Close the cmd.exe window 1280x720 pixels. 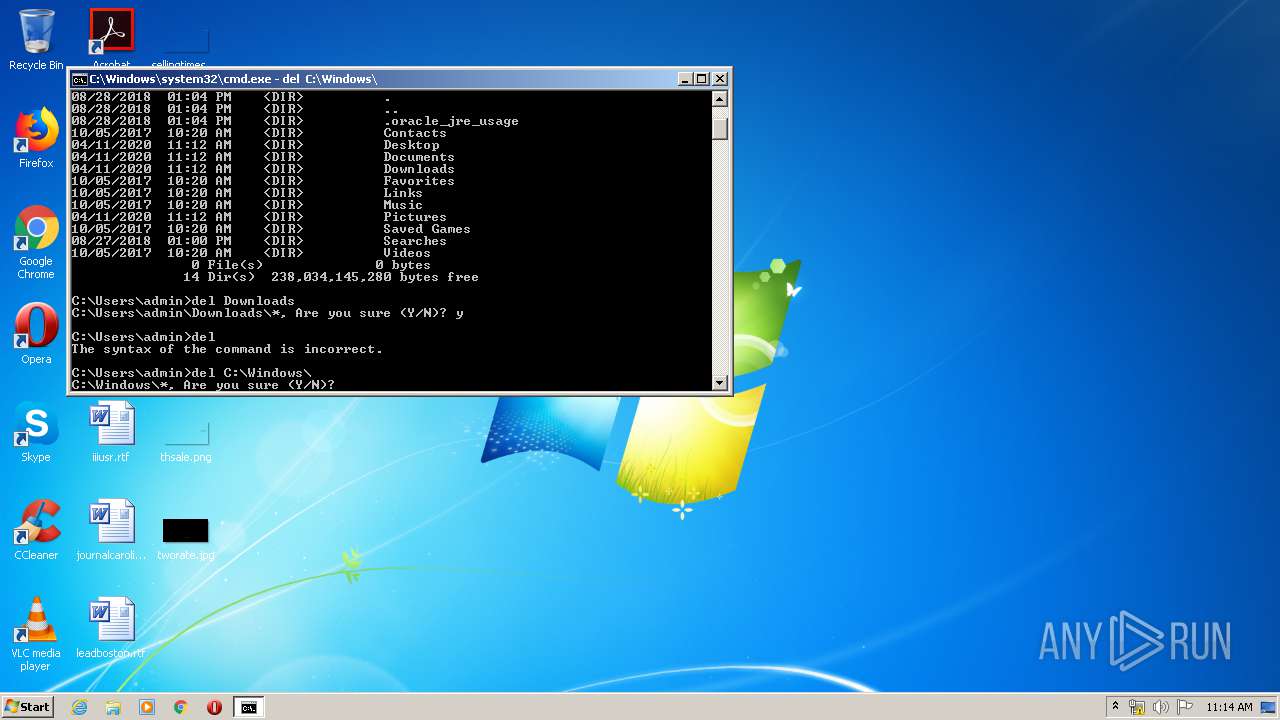[720, 79]
